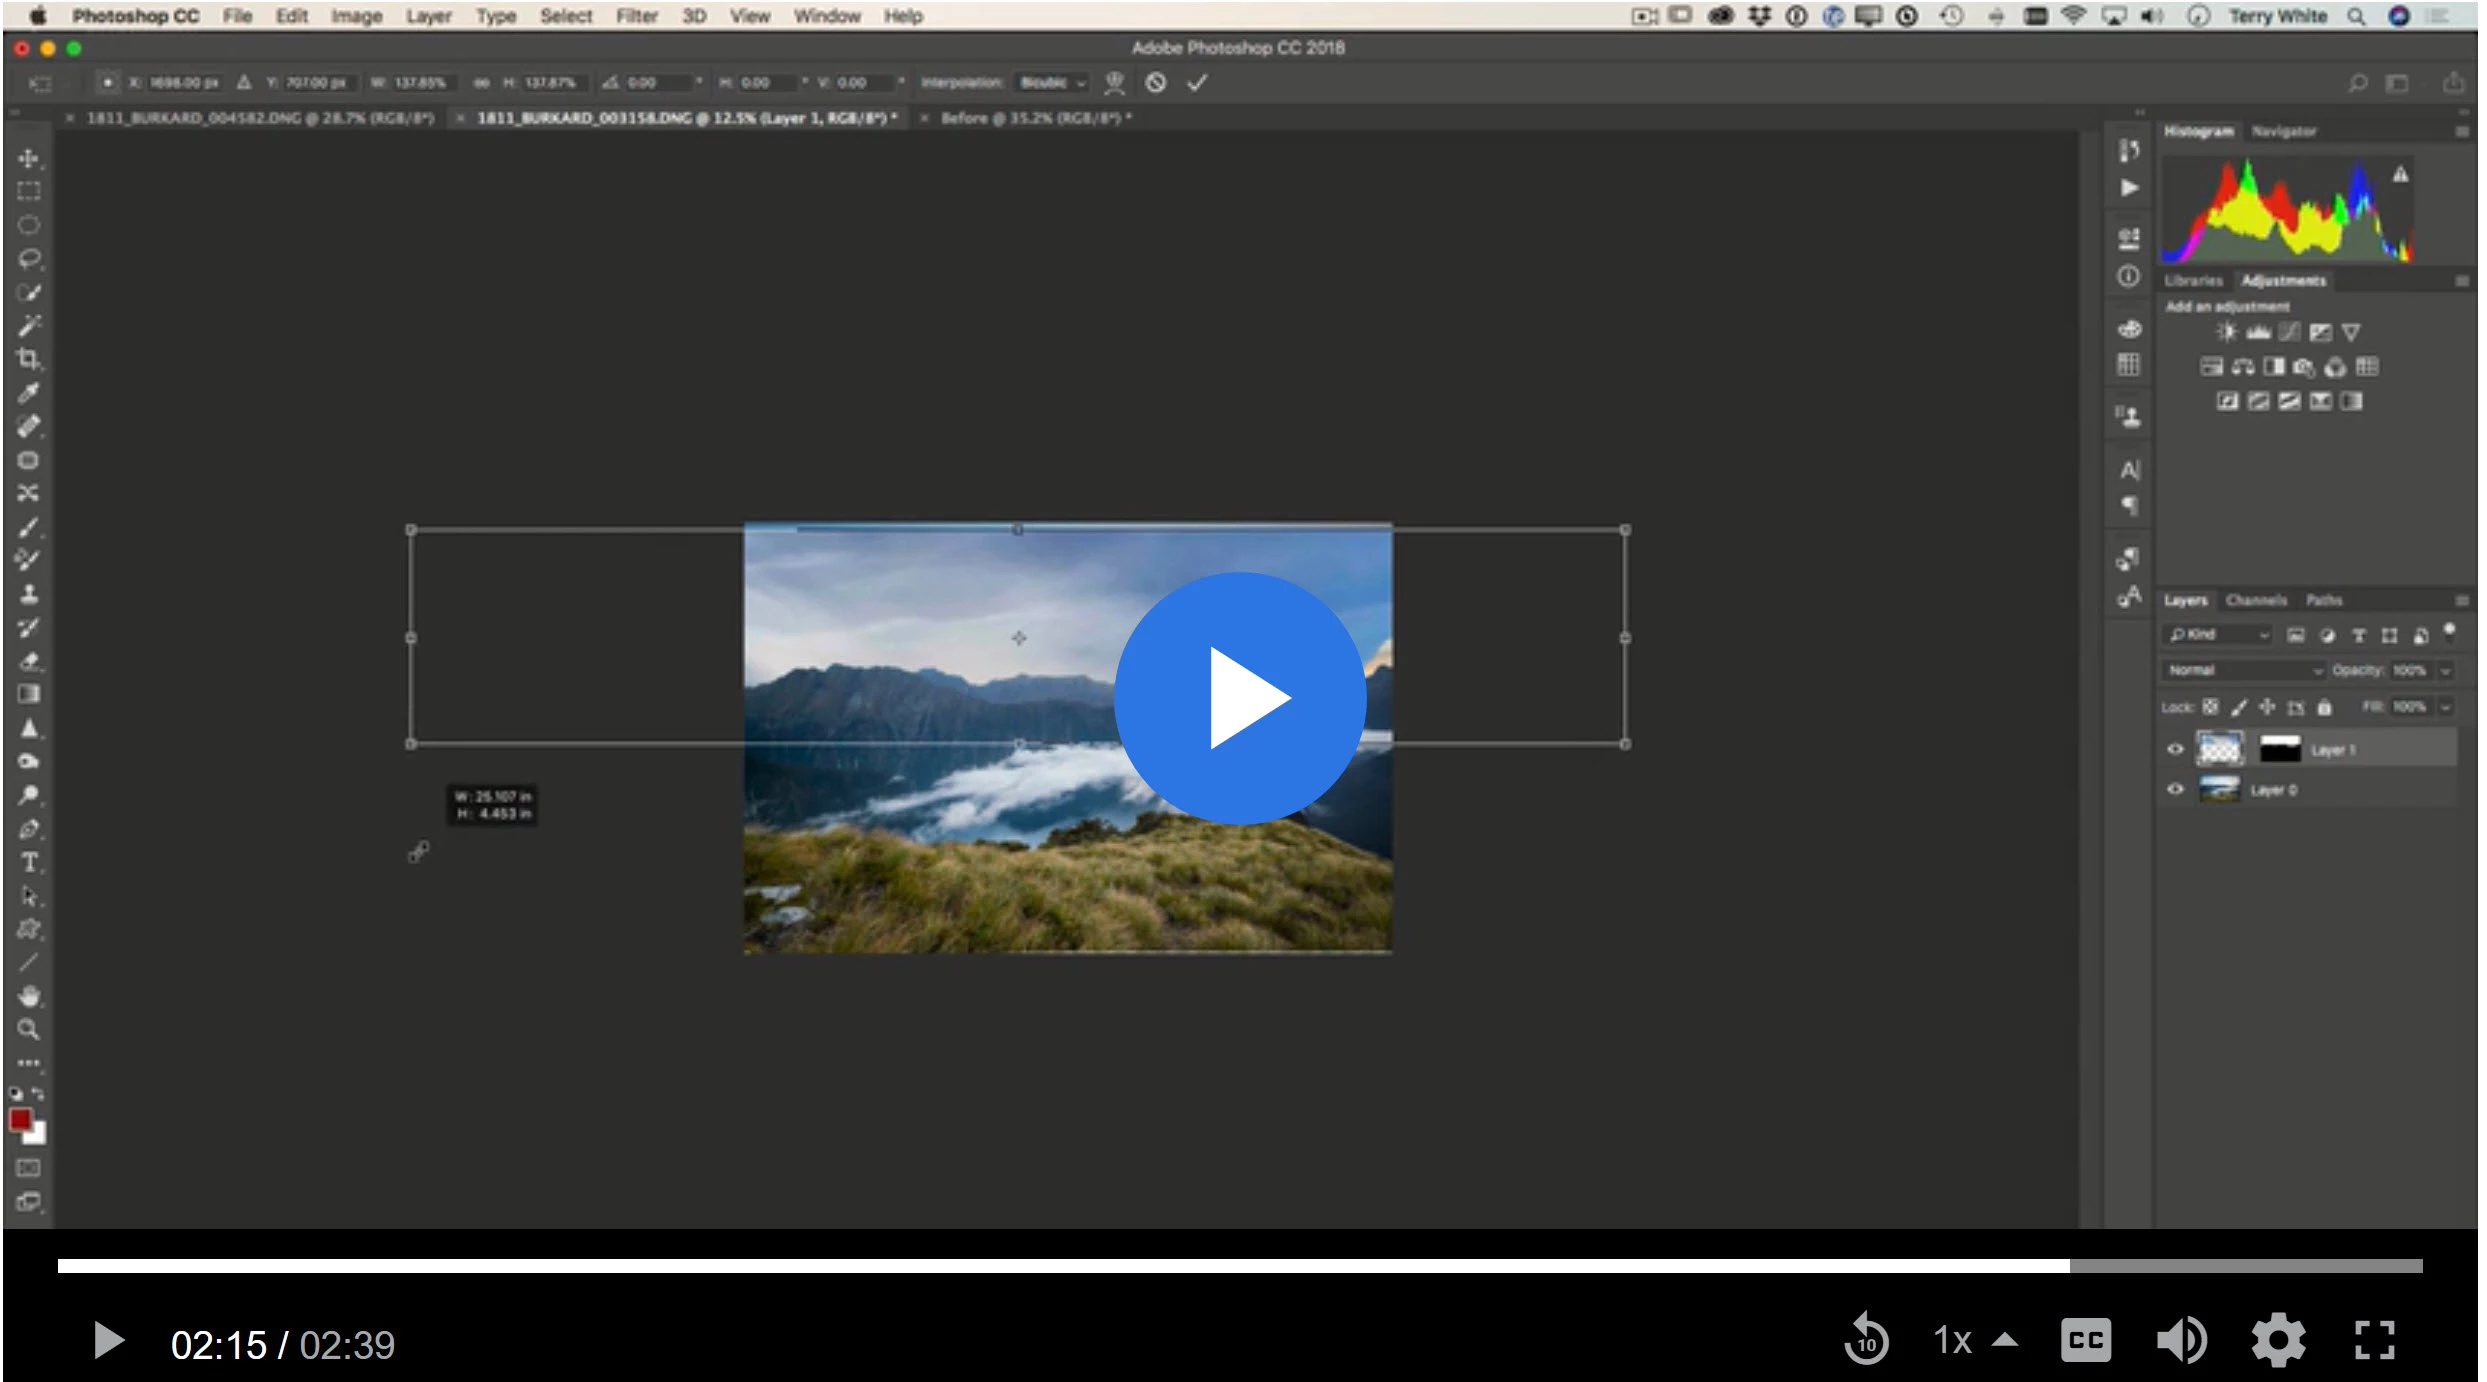Hide Layer 0 using its eye icon
Viewport: 2487px width, 1382px height.
click(x=2174, y=789)
